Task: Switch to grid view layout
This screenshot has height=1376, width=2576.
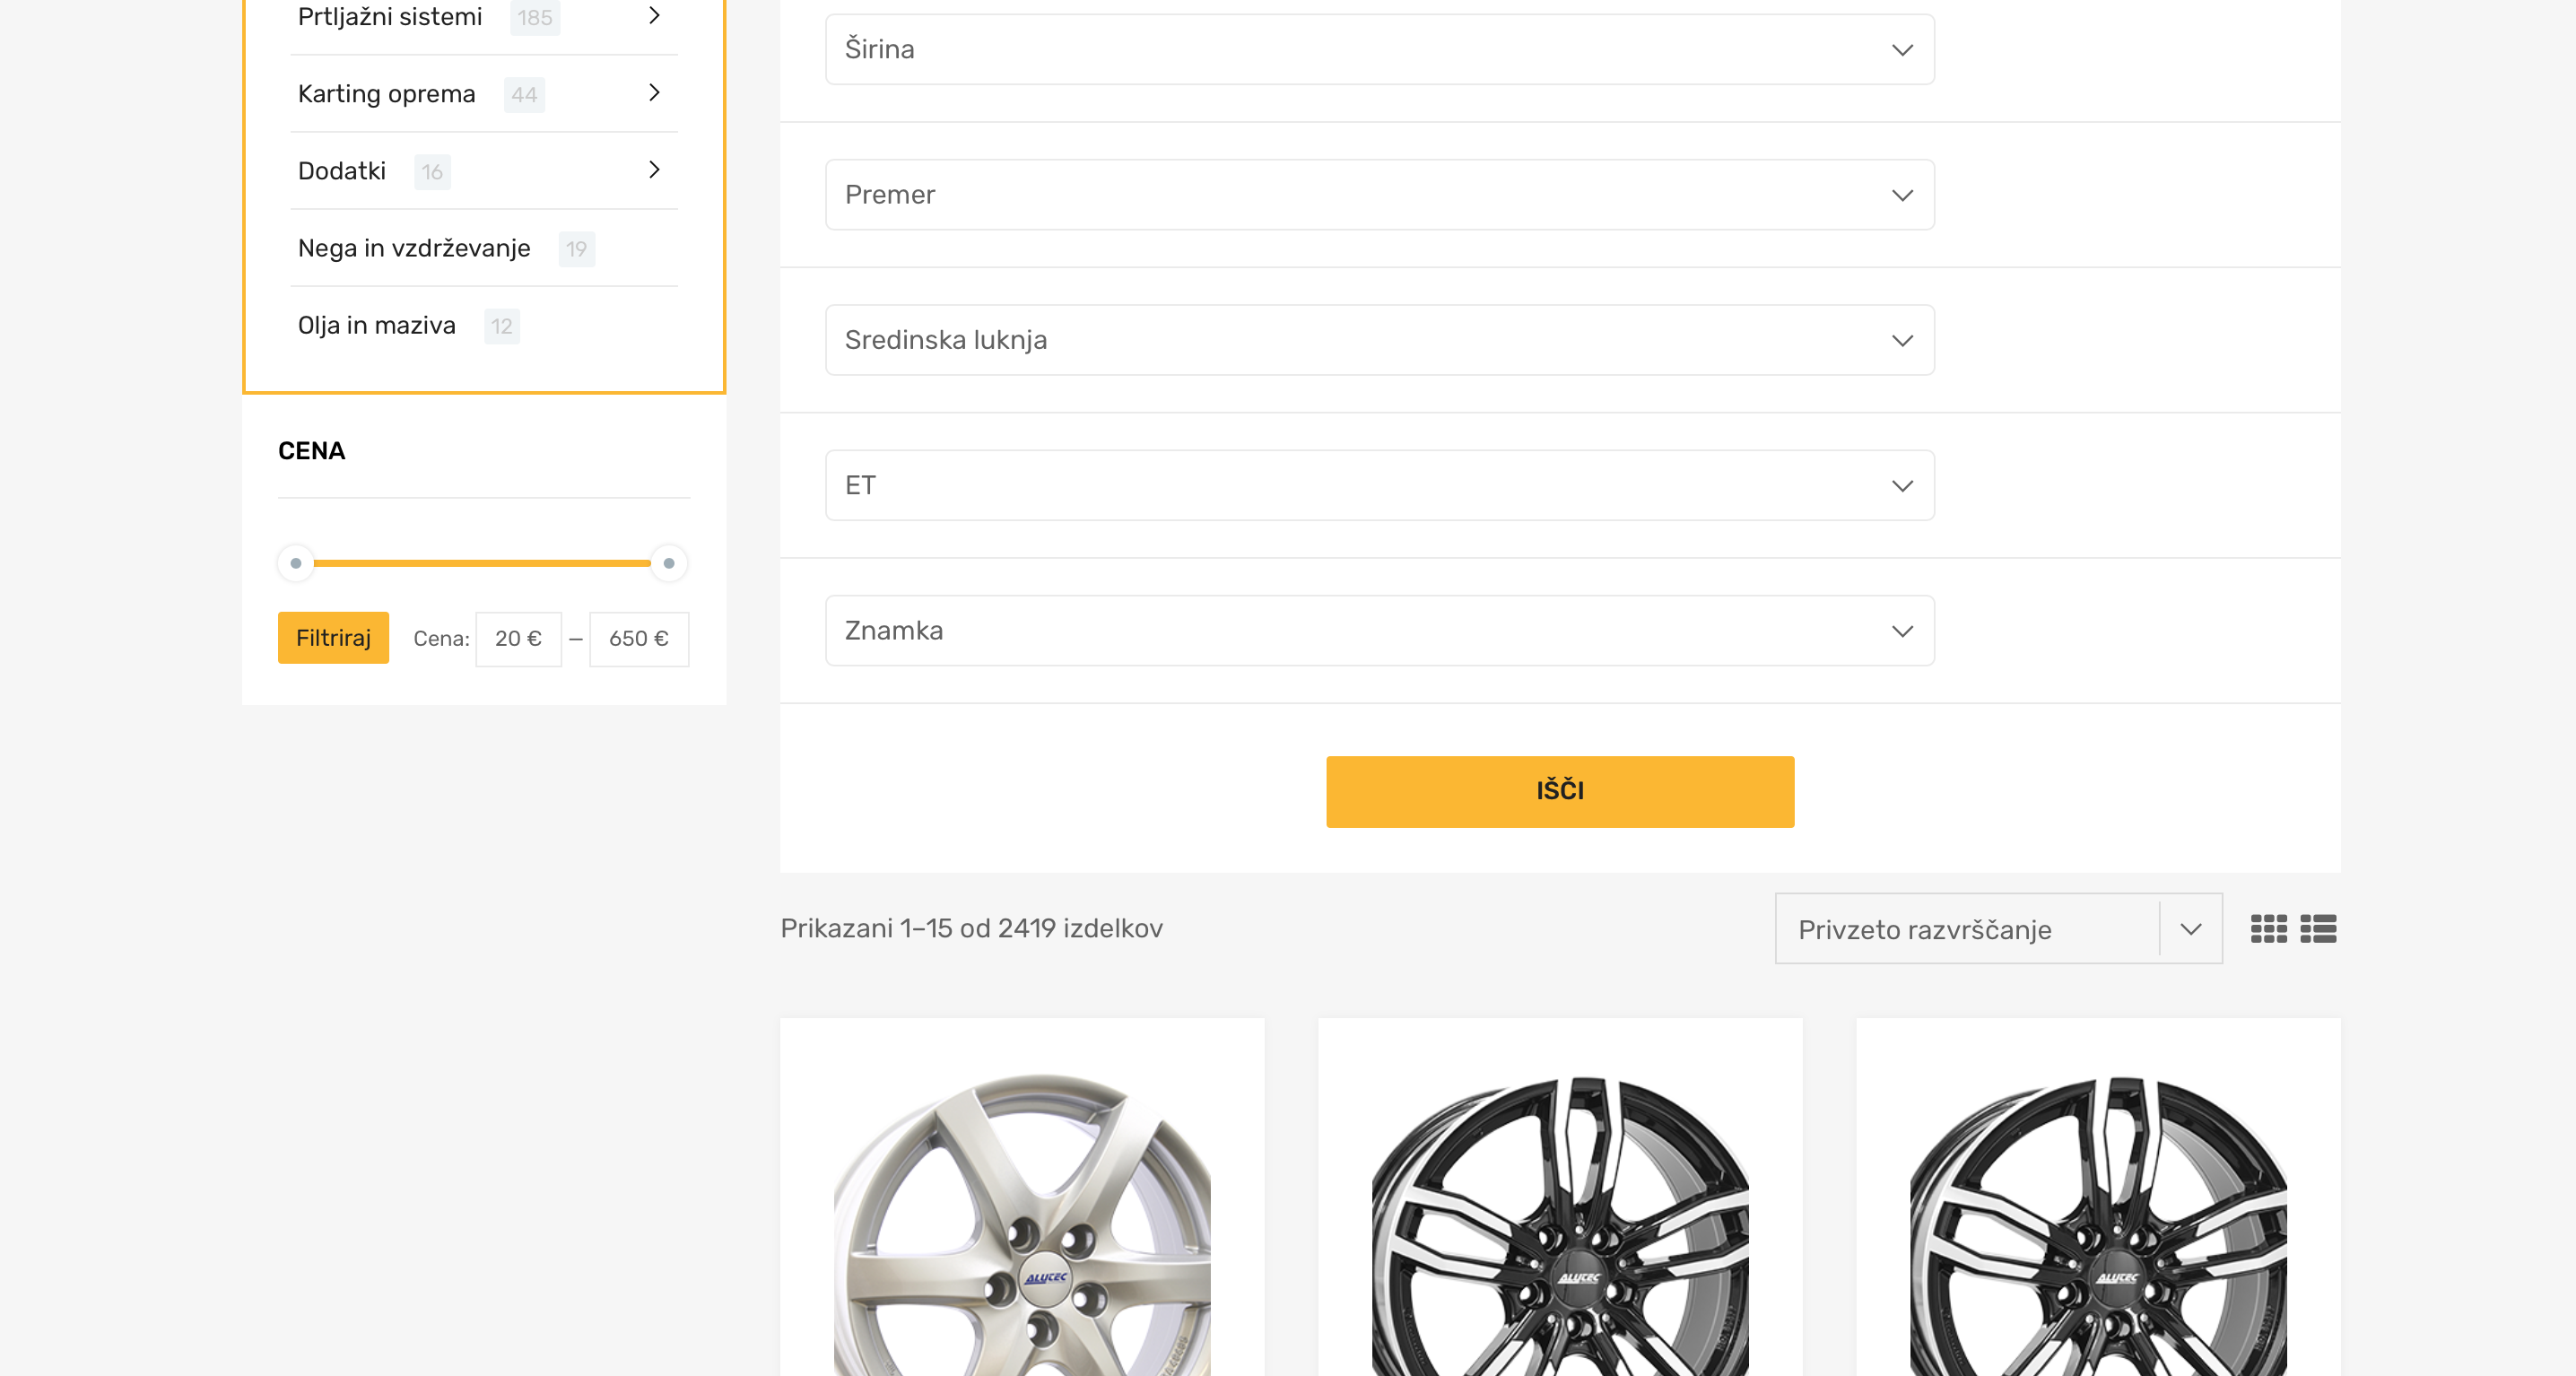Action: click(x=2268, y=929)
